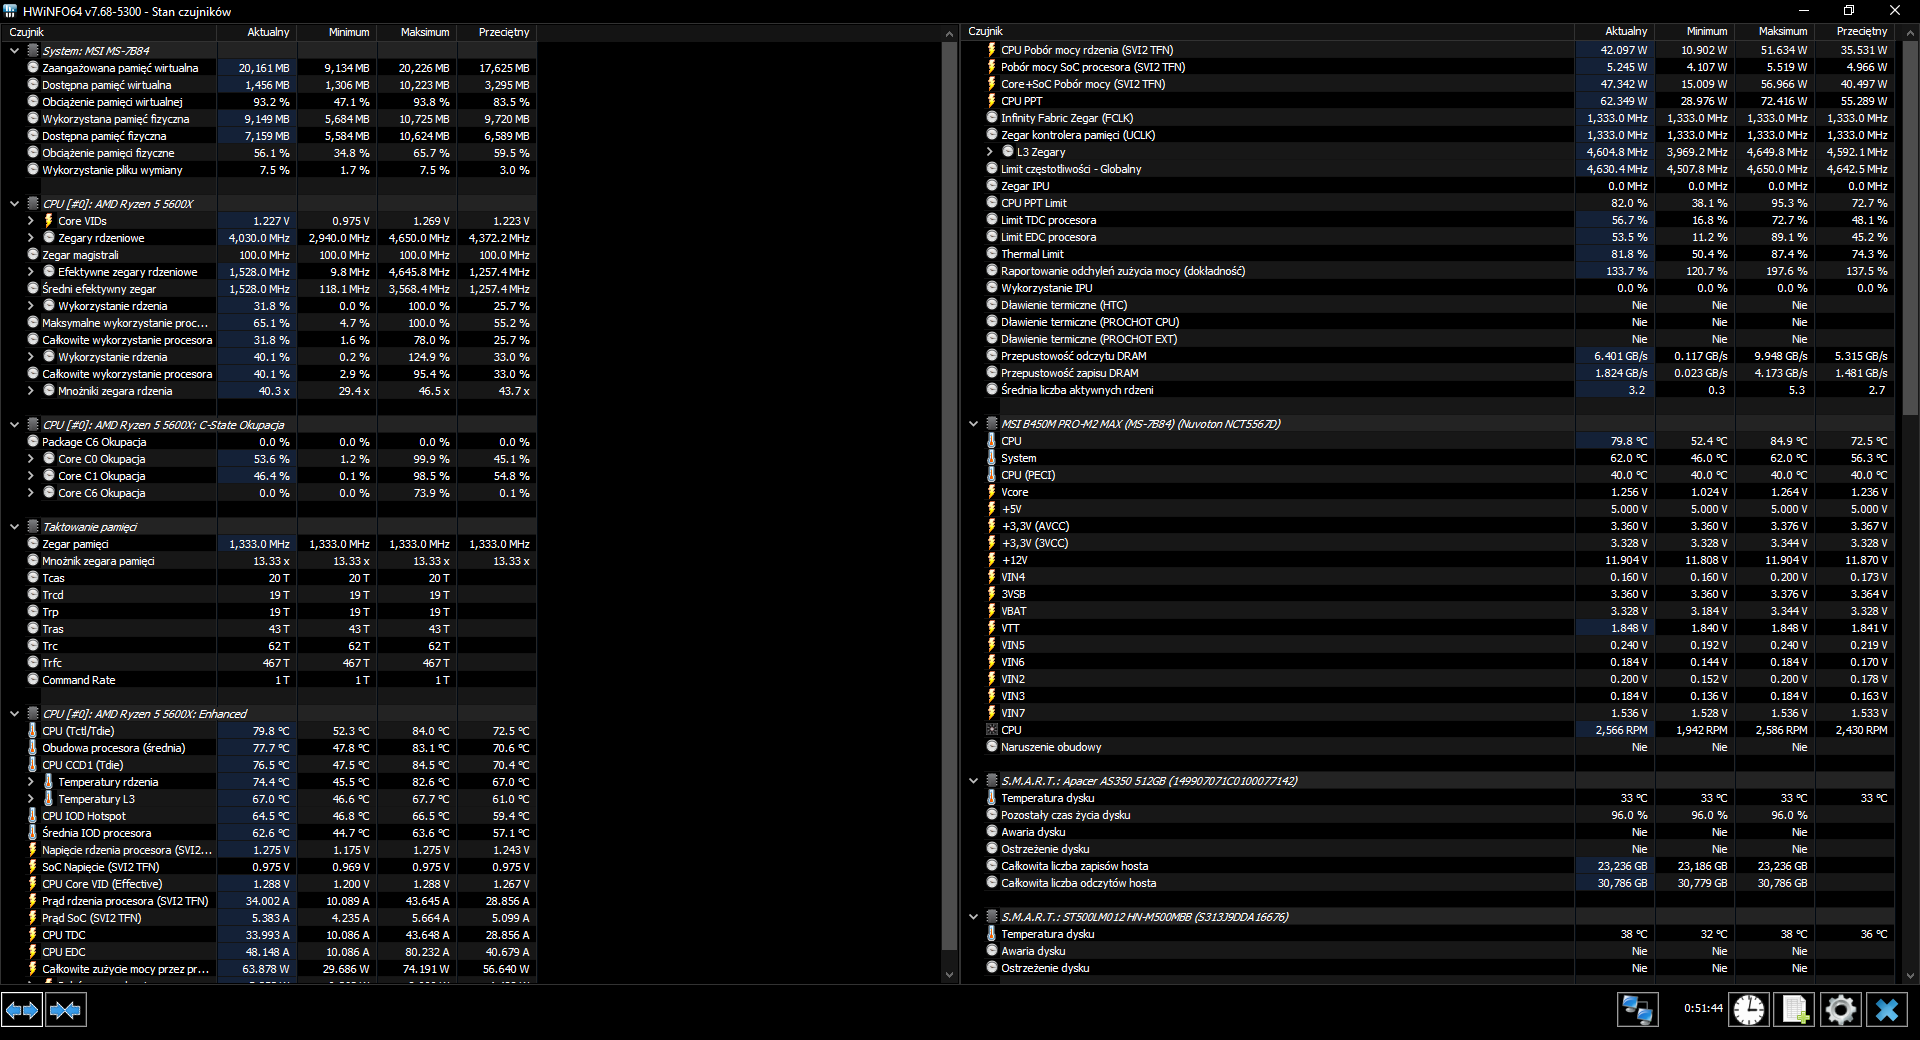Screen dimensions: 1920x1040
Task: Click the chip icon of Taktowanie pamięci group
Action: [32, 527]
